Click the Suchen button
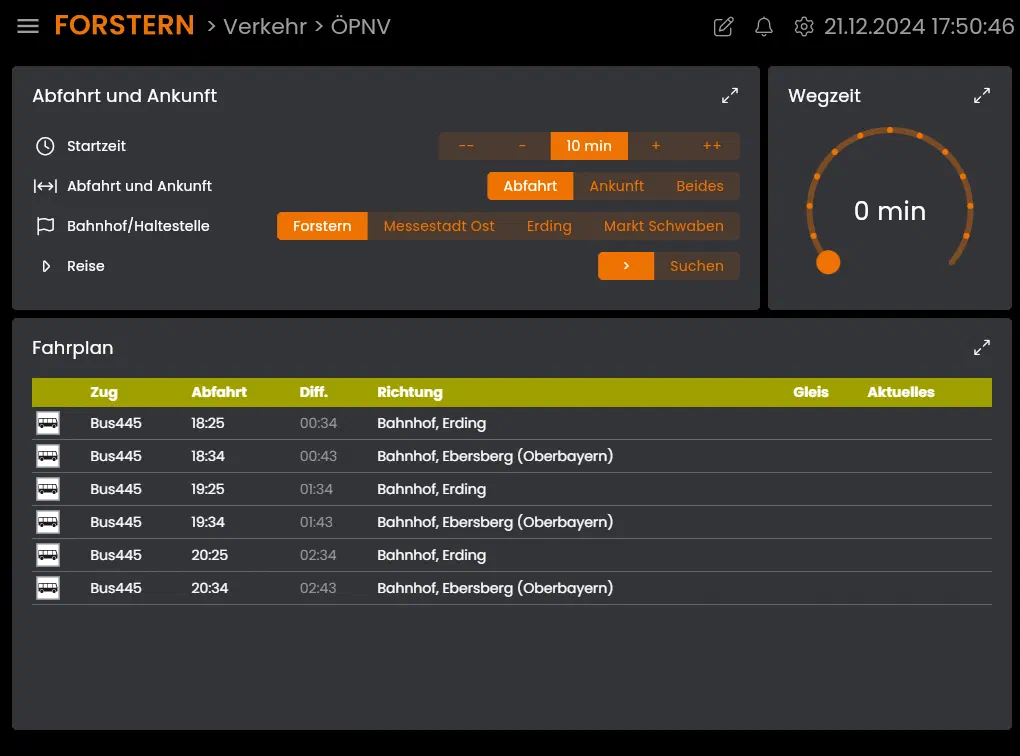The image size is (1020, 756). coord(697,266)
